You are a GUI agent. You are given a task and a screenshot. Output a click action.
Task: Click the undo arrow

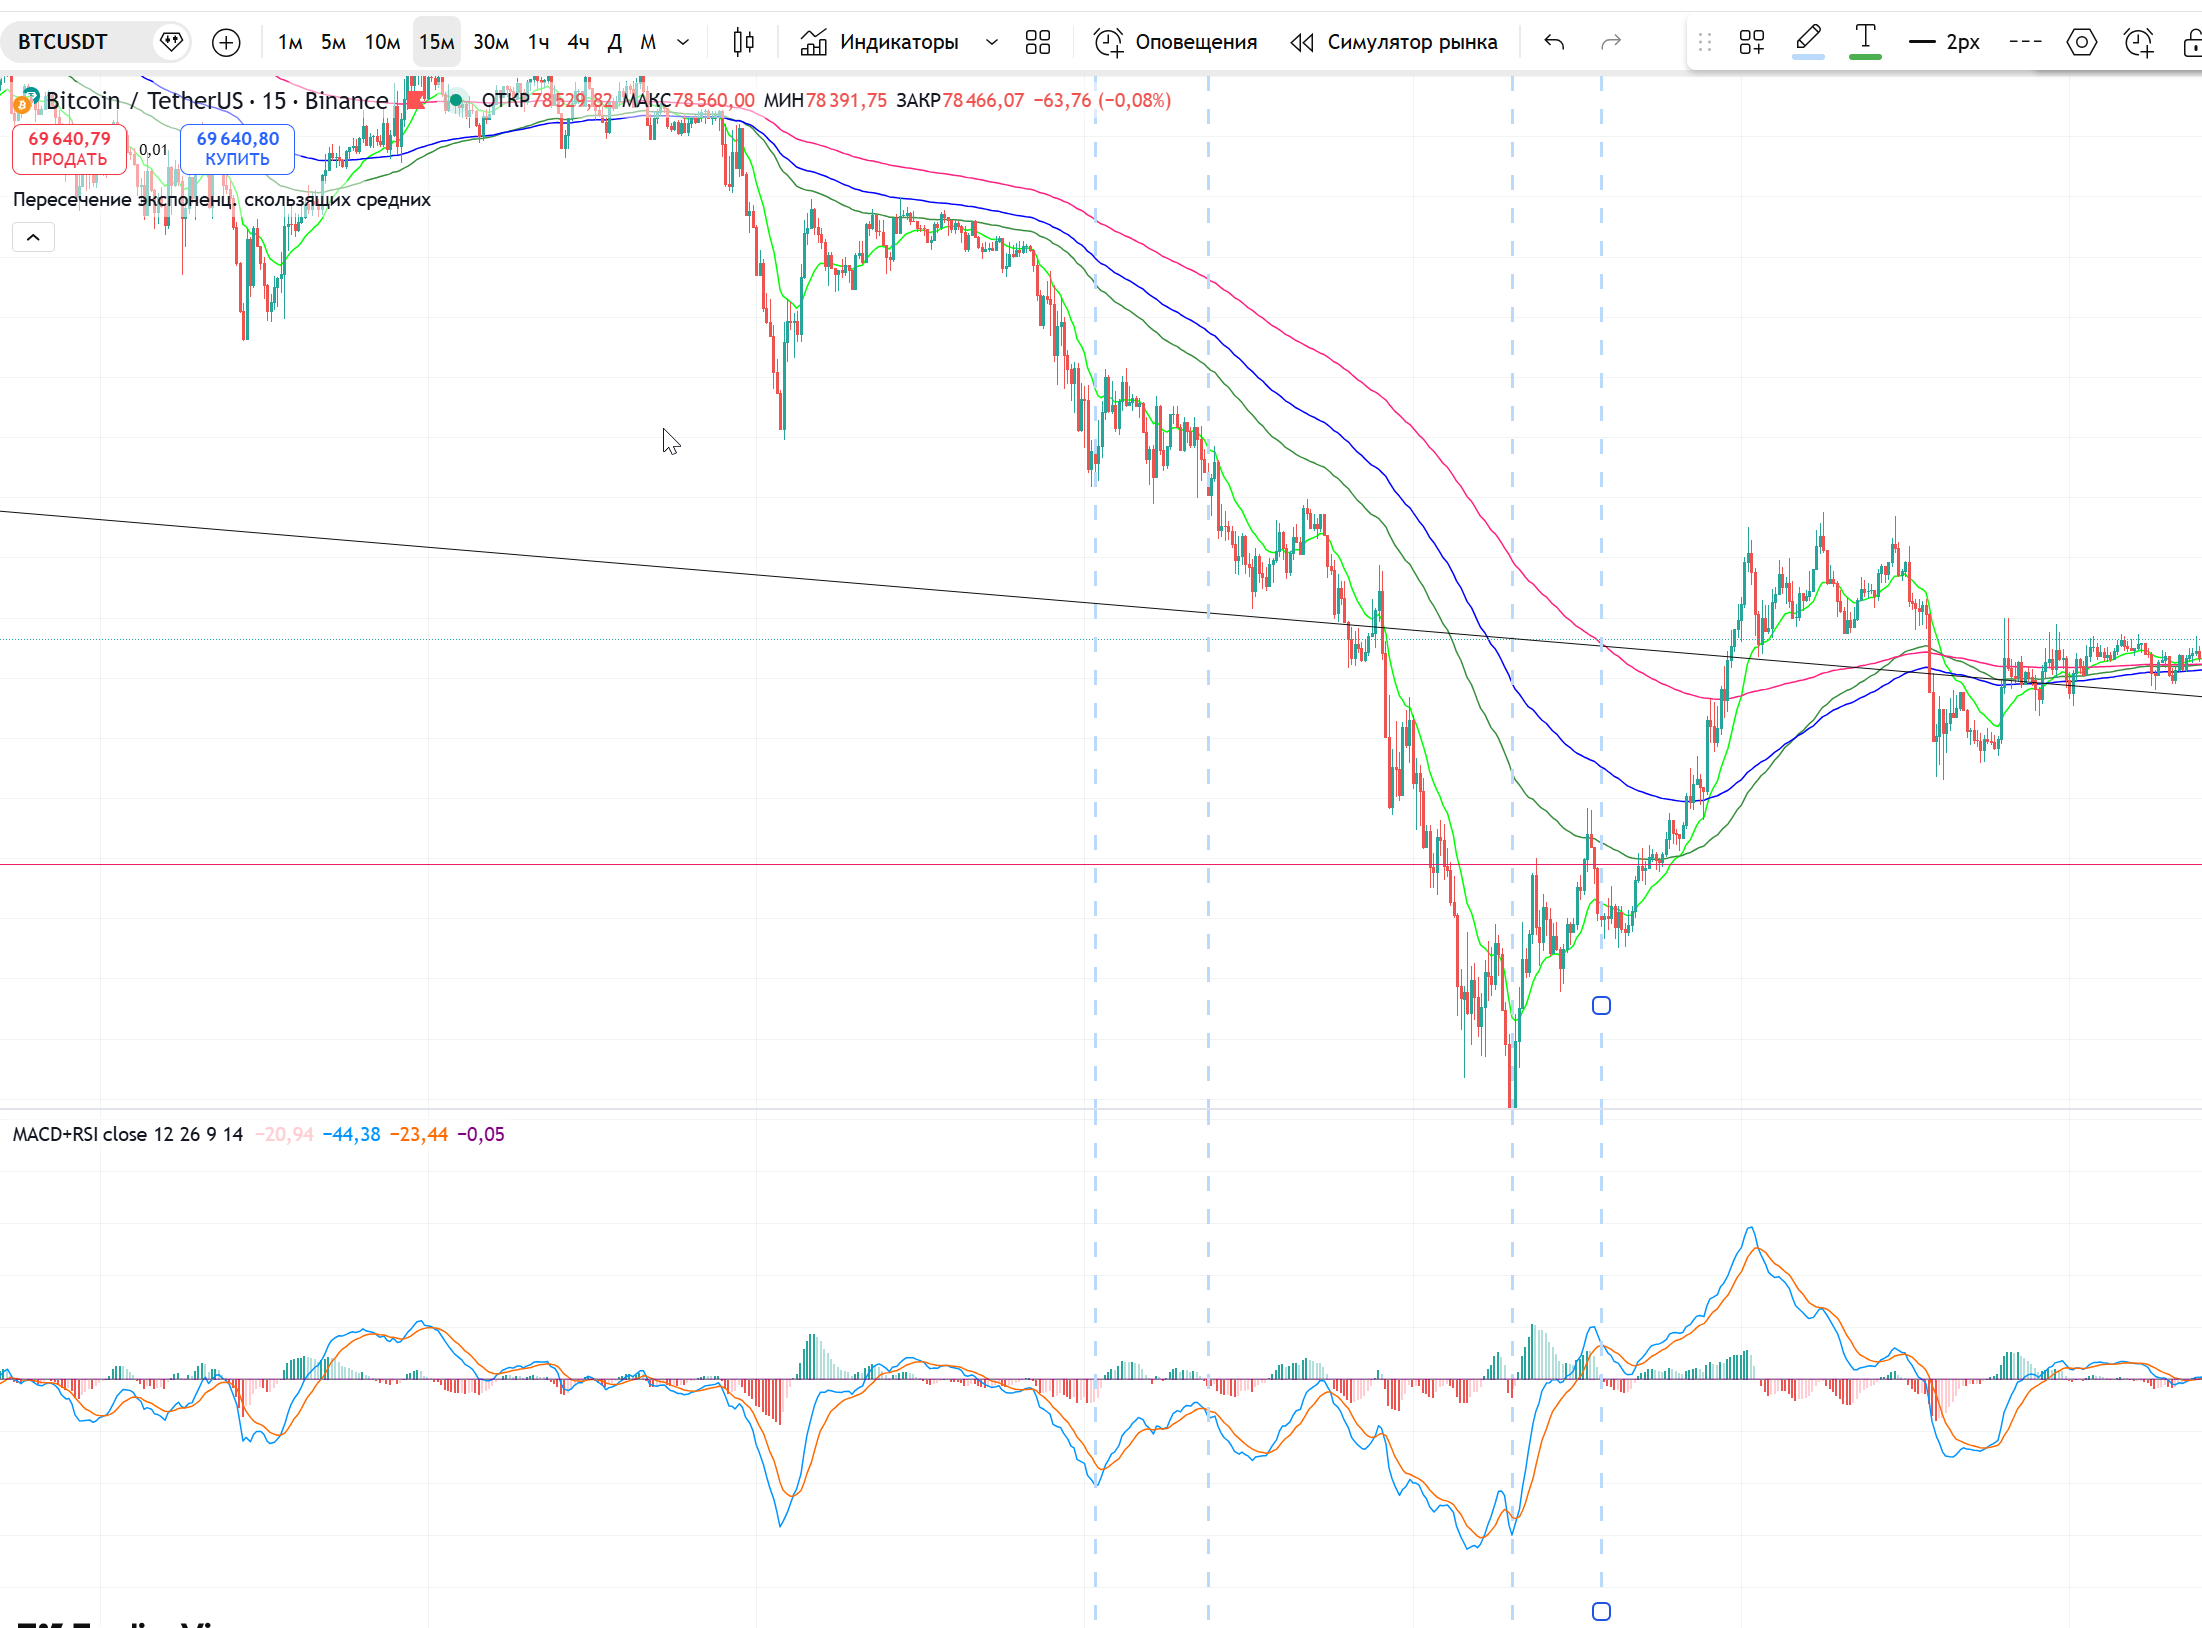point(1554,42)
